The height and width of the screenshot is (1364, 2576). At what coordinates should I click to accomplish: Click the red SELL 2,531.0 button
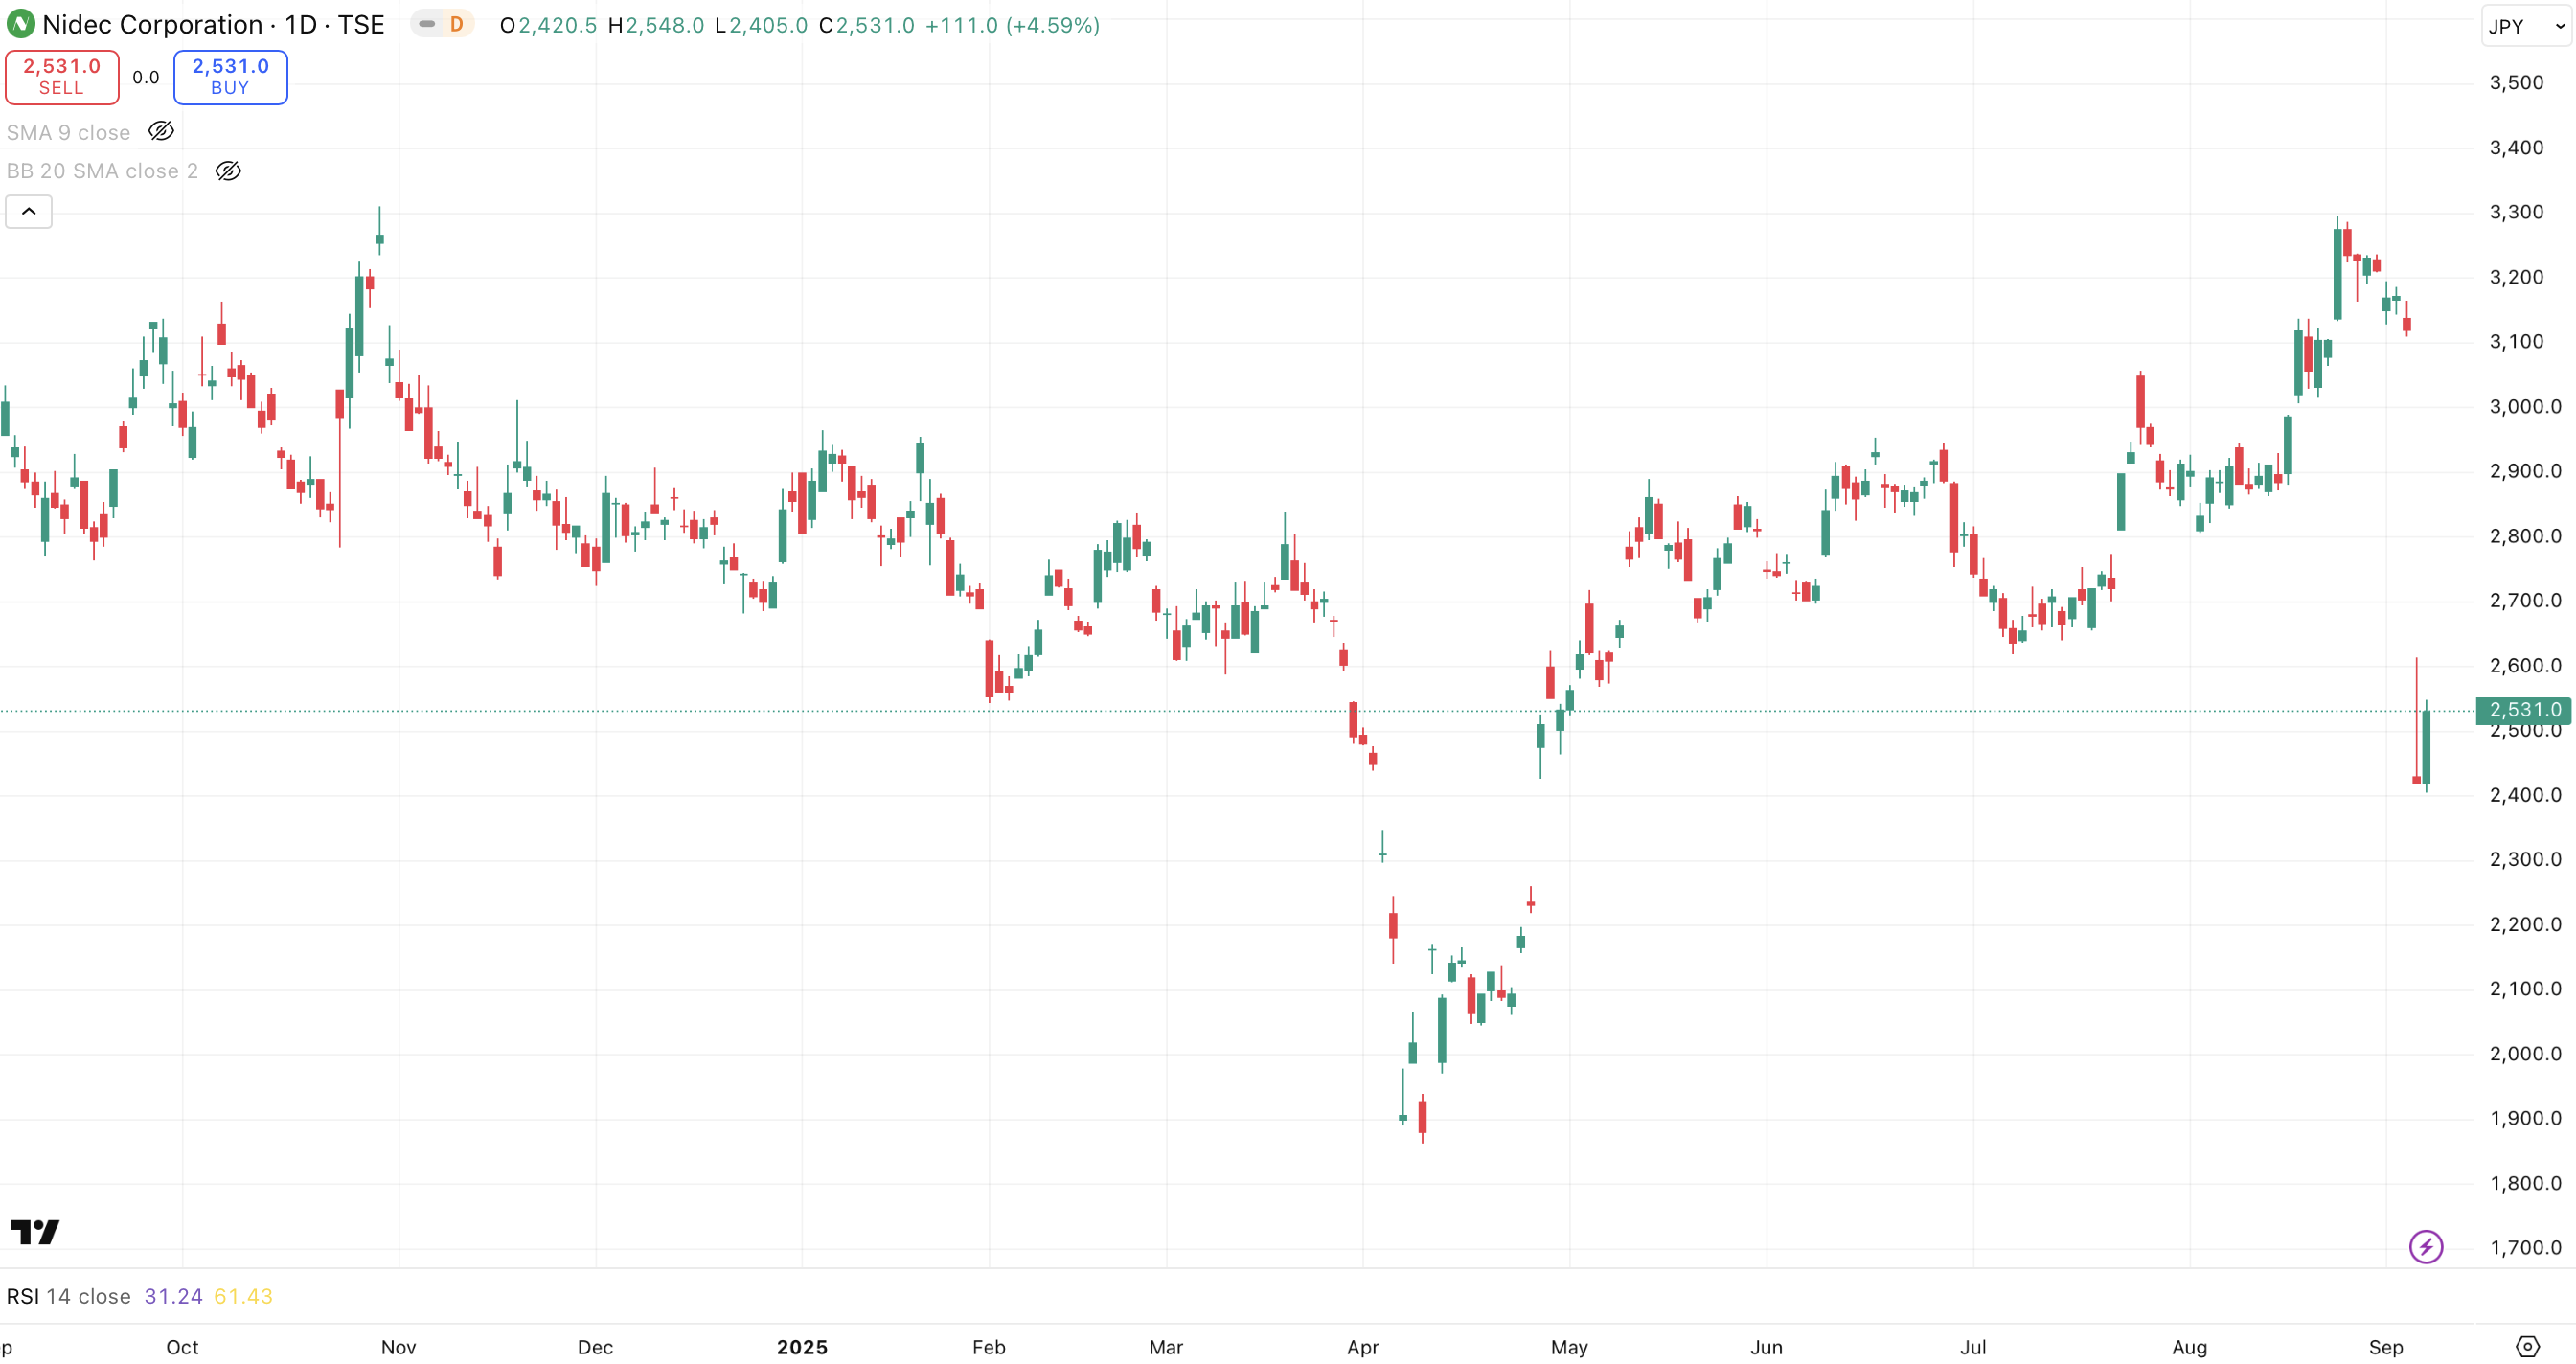click(x=62, y=77)
